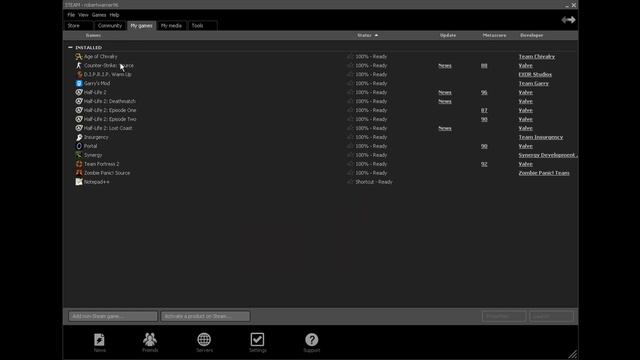Open Metascore 92 link for Team Fortress 2
Image resolution: width=640 pixels, height=360 pixels.
(484, 164)
